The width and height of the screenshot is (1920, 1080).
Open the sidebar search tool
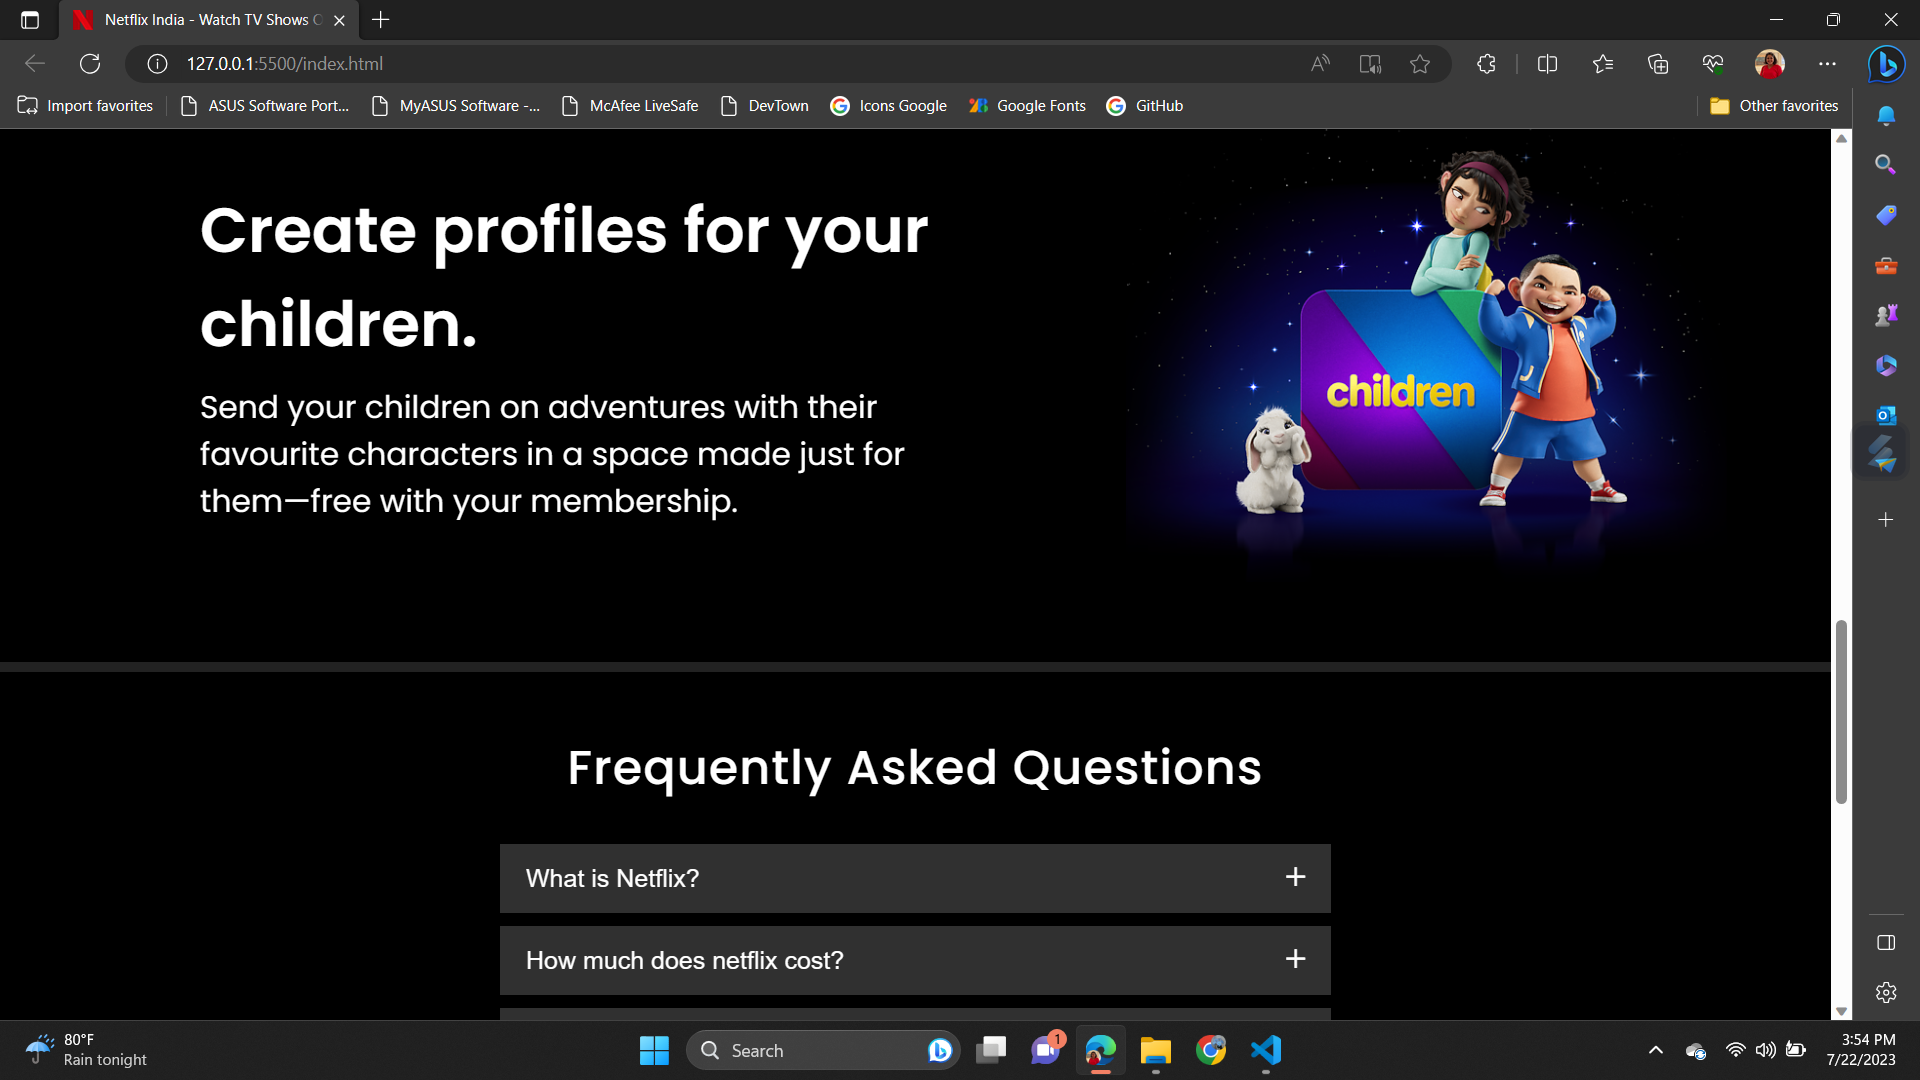click(1886, 164)
